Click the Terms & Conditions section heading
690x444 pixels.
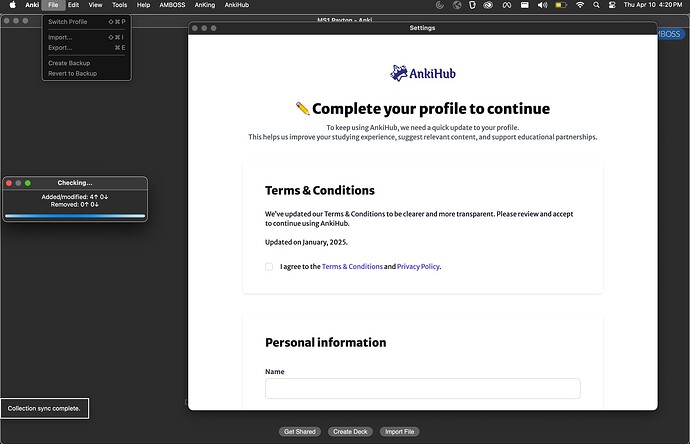click(319, 190)
